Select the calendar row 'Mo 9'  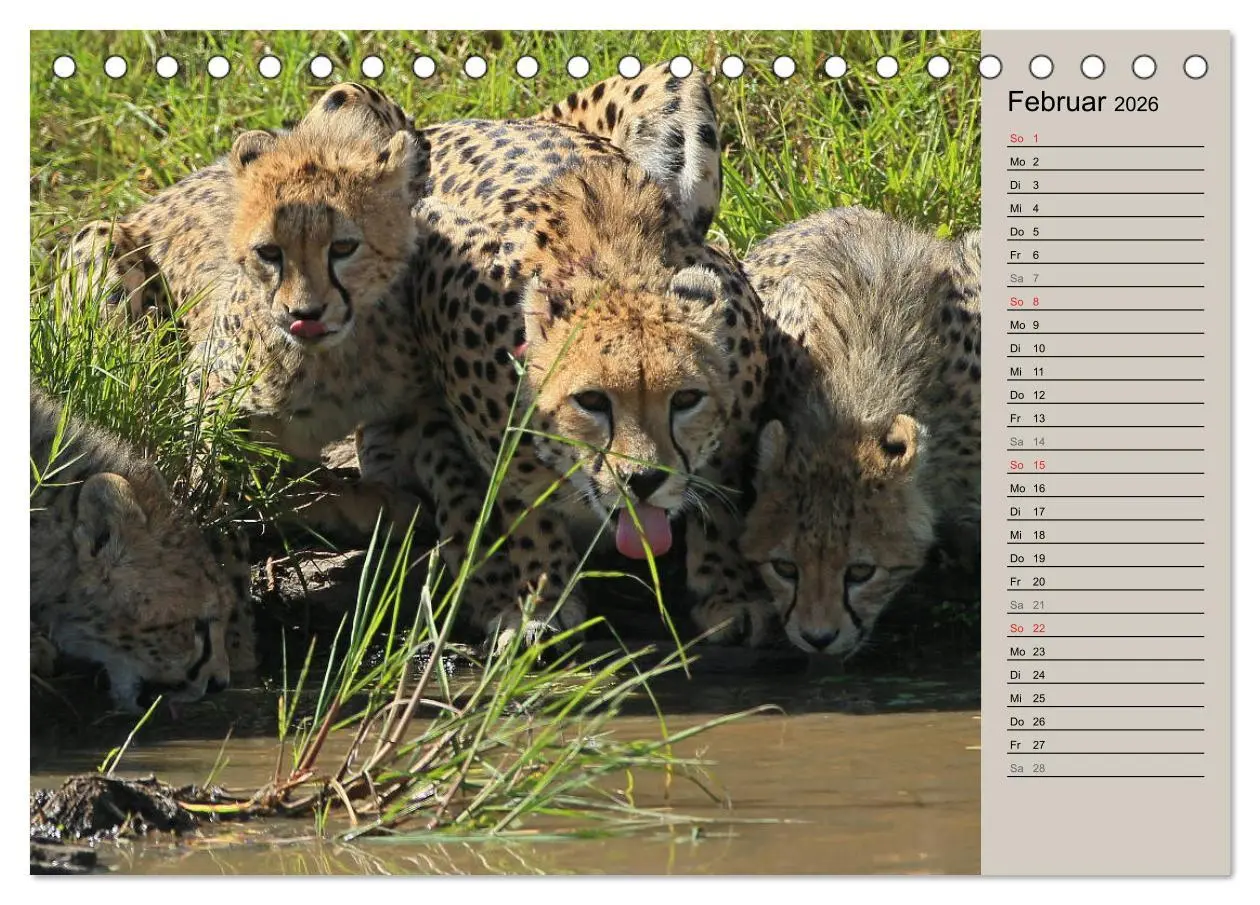click(1105, 325)
